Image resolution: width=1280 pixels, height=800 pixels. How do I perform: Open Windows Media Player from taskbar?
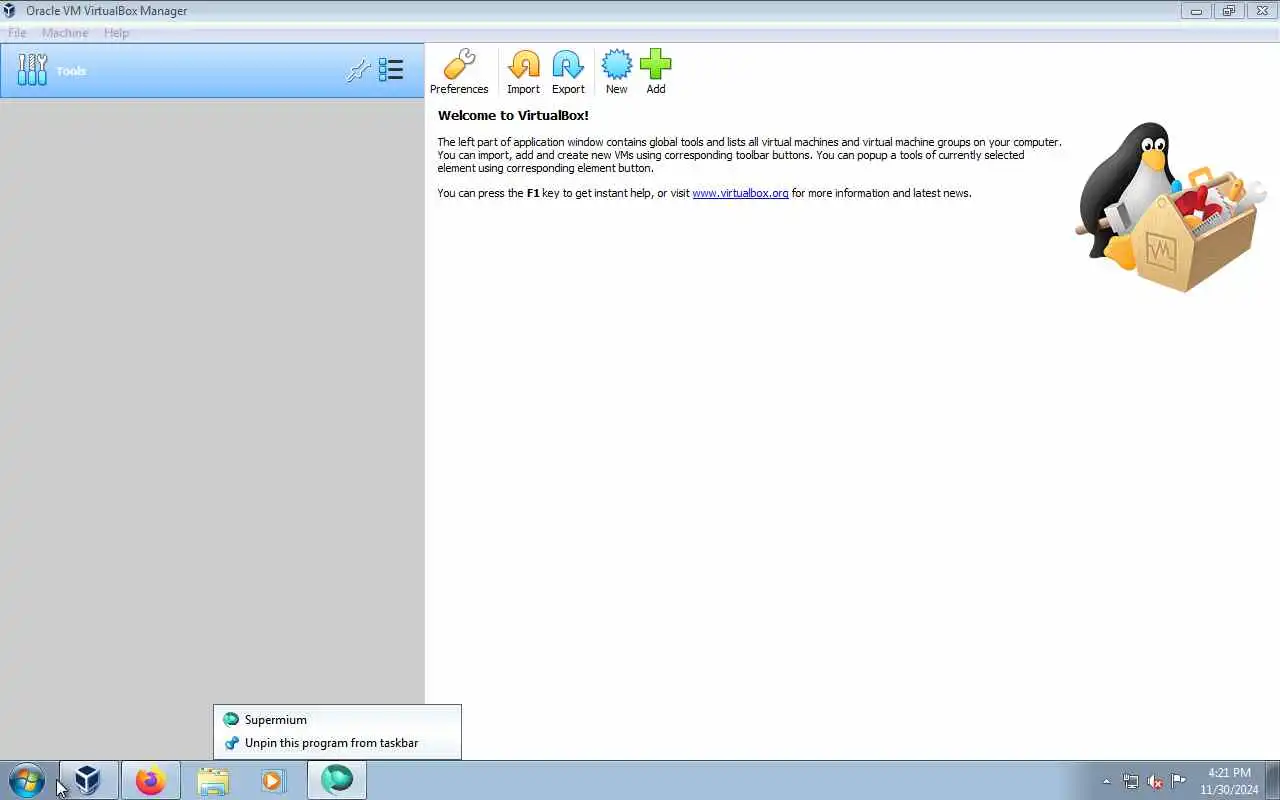point(275,780)
